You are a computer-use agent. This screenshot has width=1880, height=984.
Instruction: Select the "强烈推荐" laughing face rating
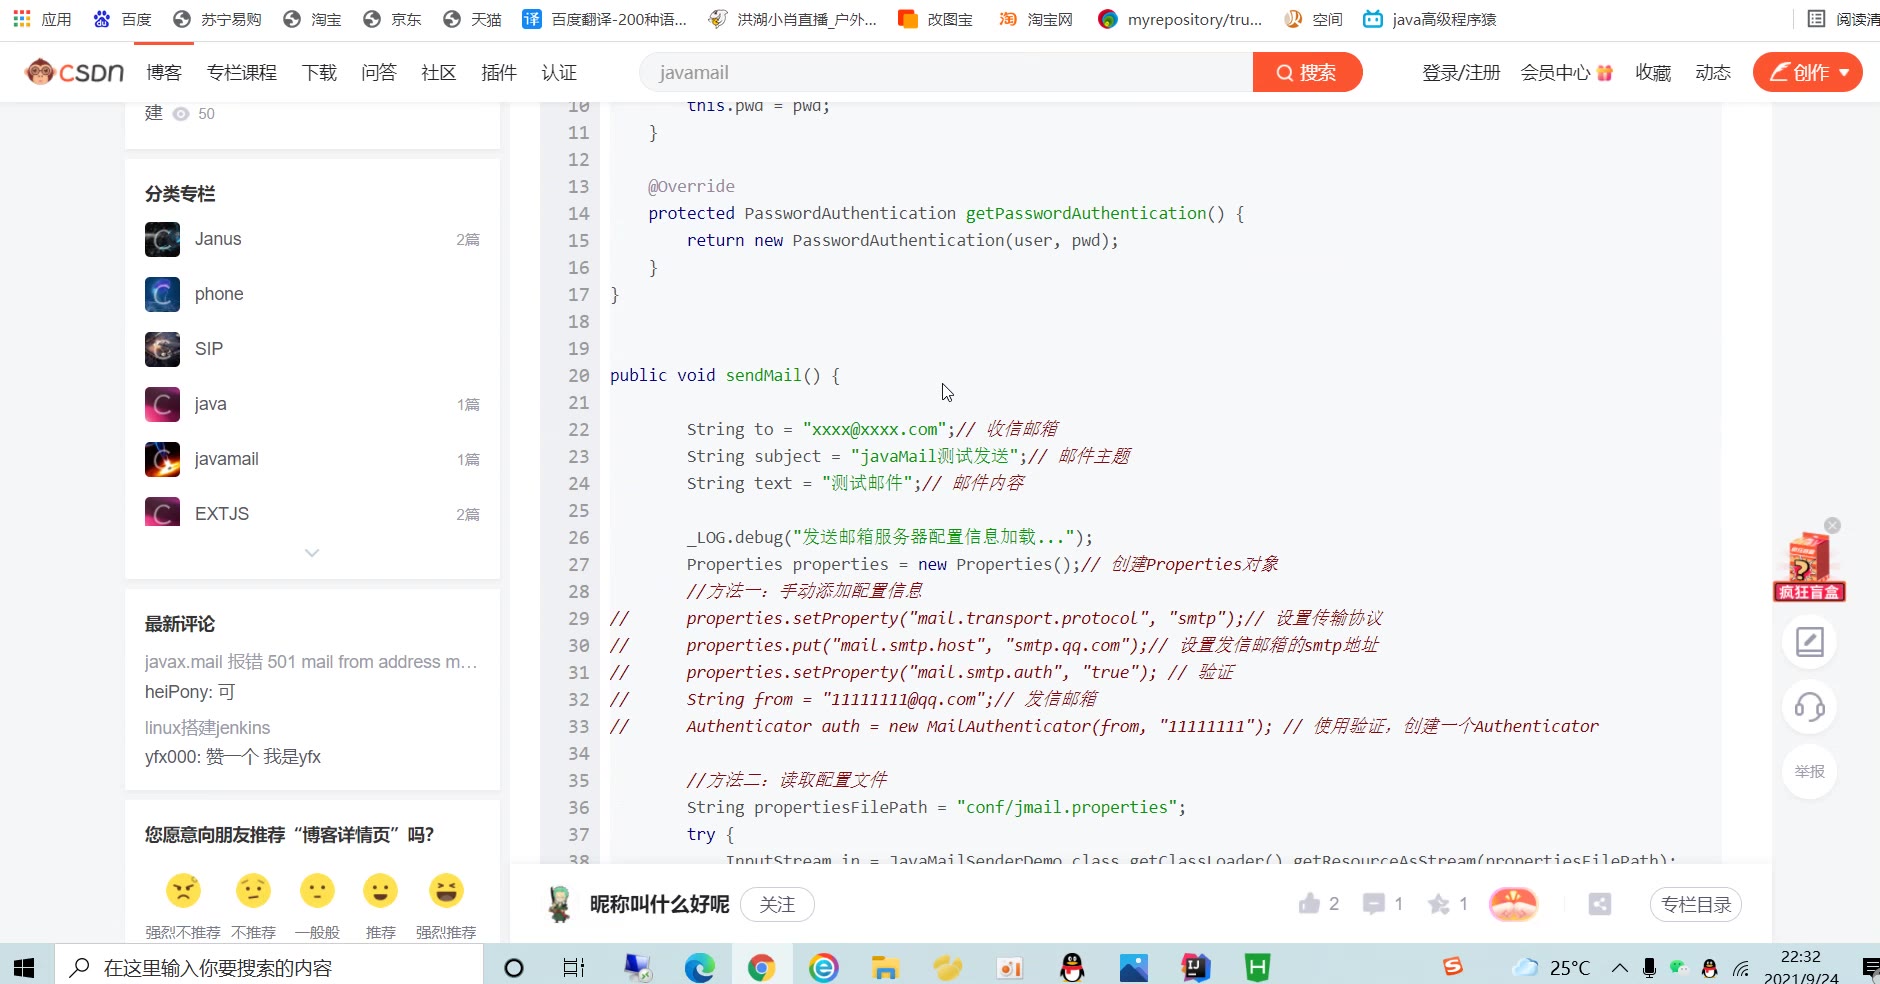click(446, 890)
